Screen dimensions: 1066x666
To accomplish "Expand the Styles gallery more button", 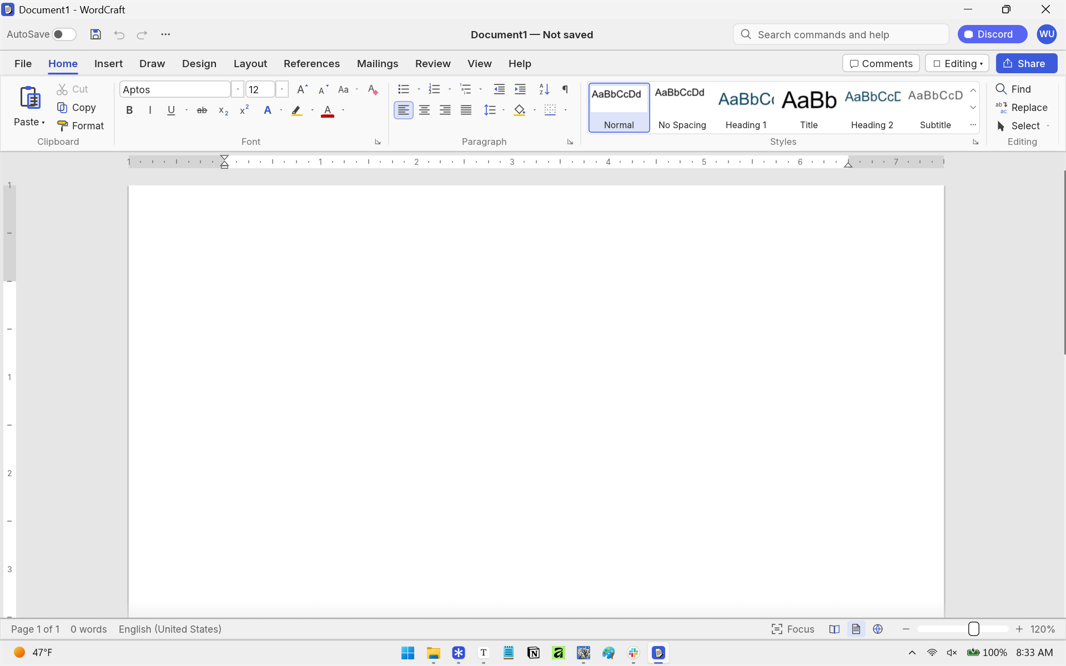I will pos(973,125).
